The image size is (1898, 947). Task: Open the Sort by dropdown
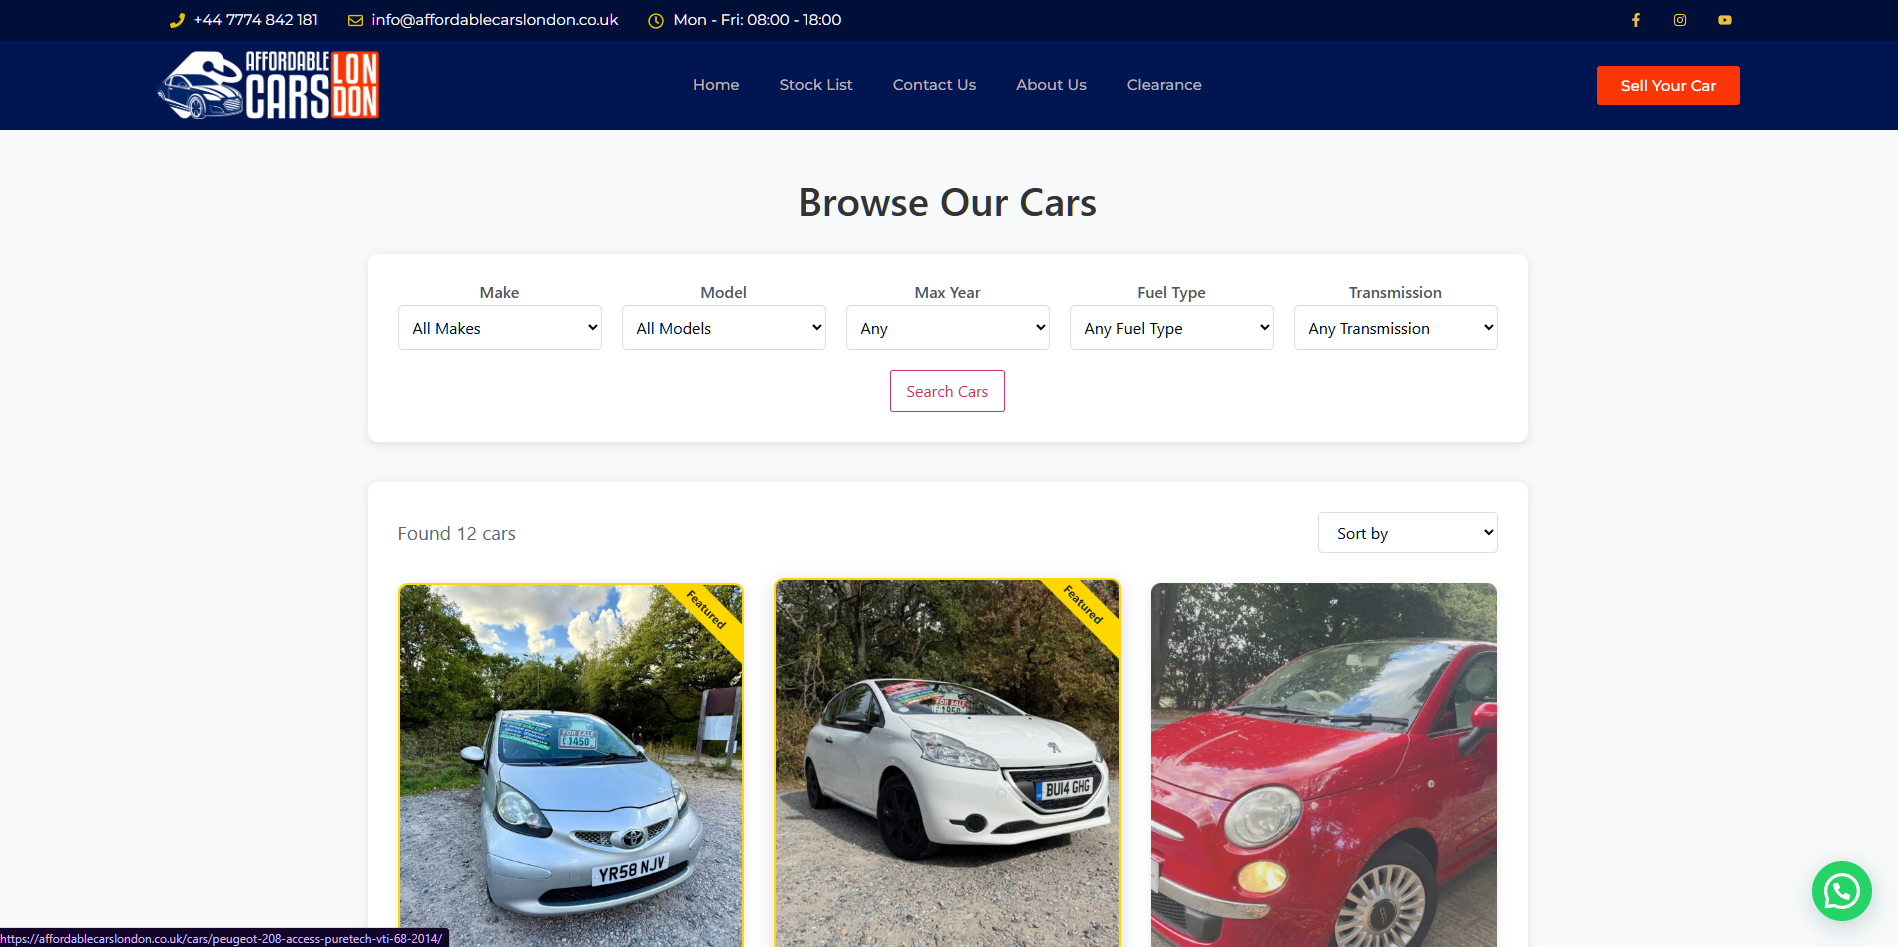click(x=1407, y=533)
